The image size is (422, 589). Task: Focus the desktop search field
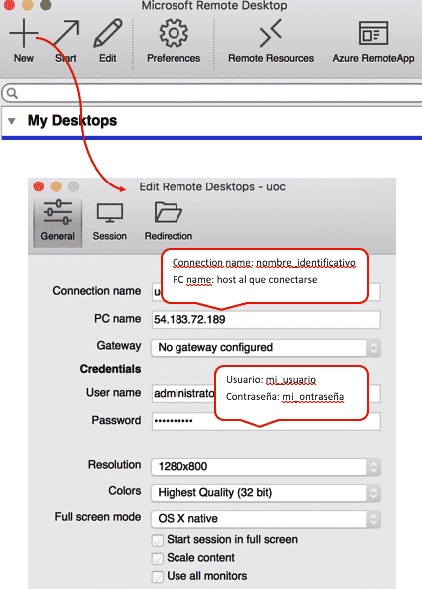[212, 93]
